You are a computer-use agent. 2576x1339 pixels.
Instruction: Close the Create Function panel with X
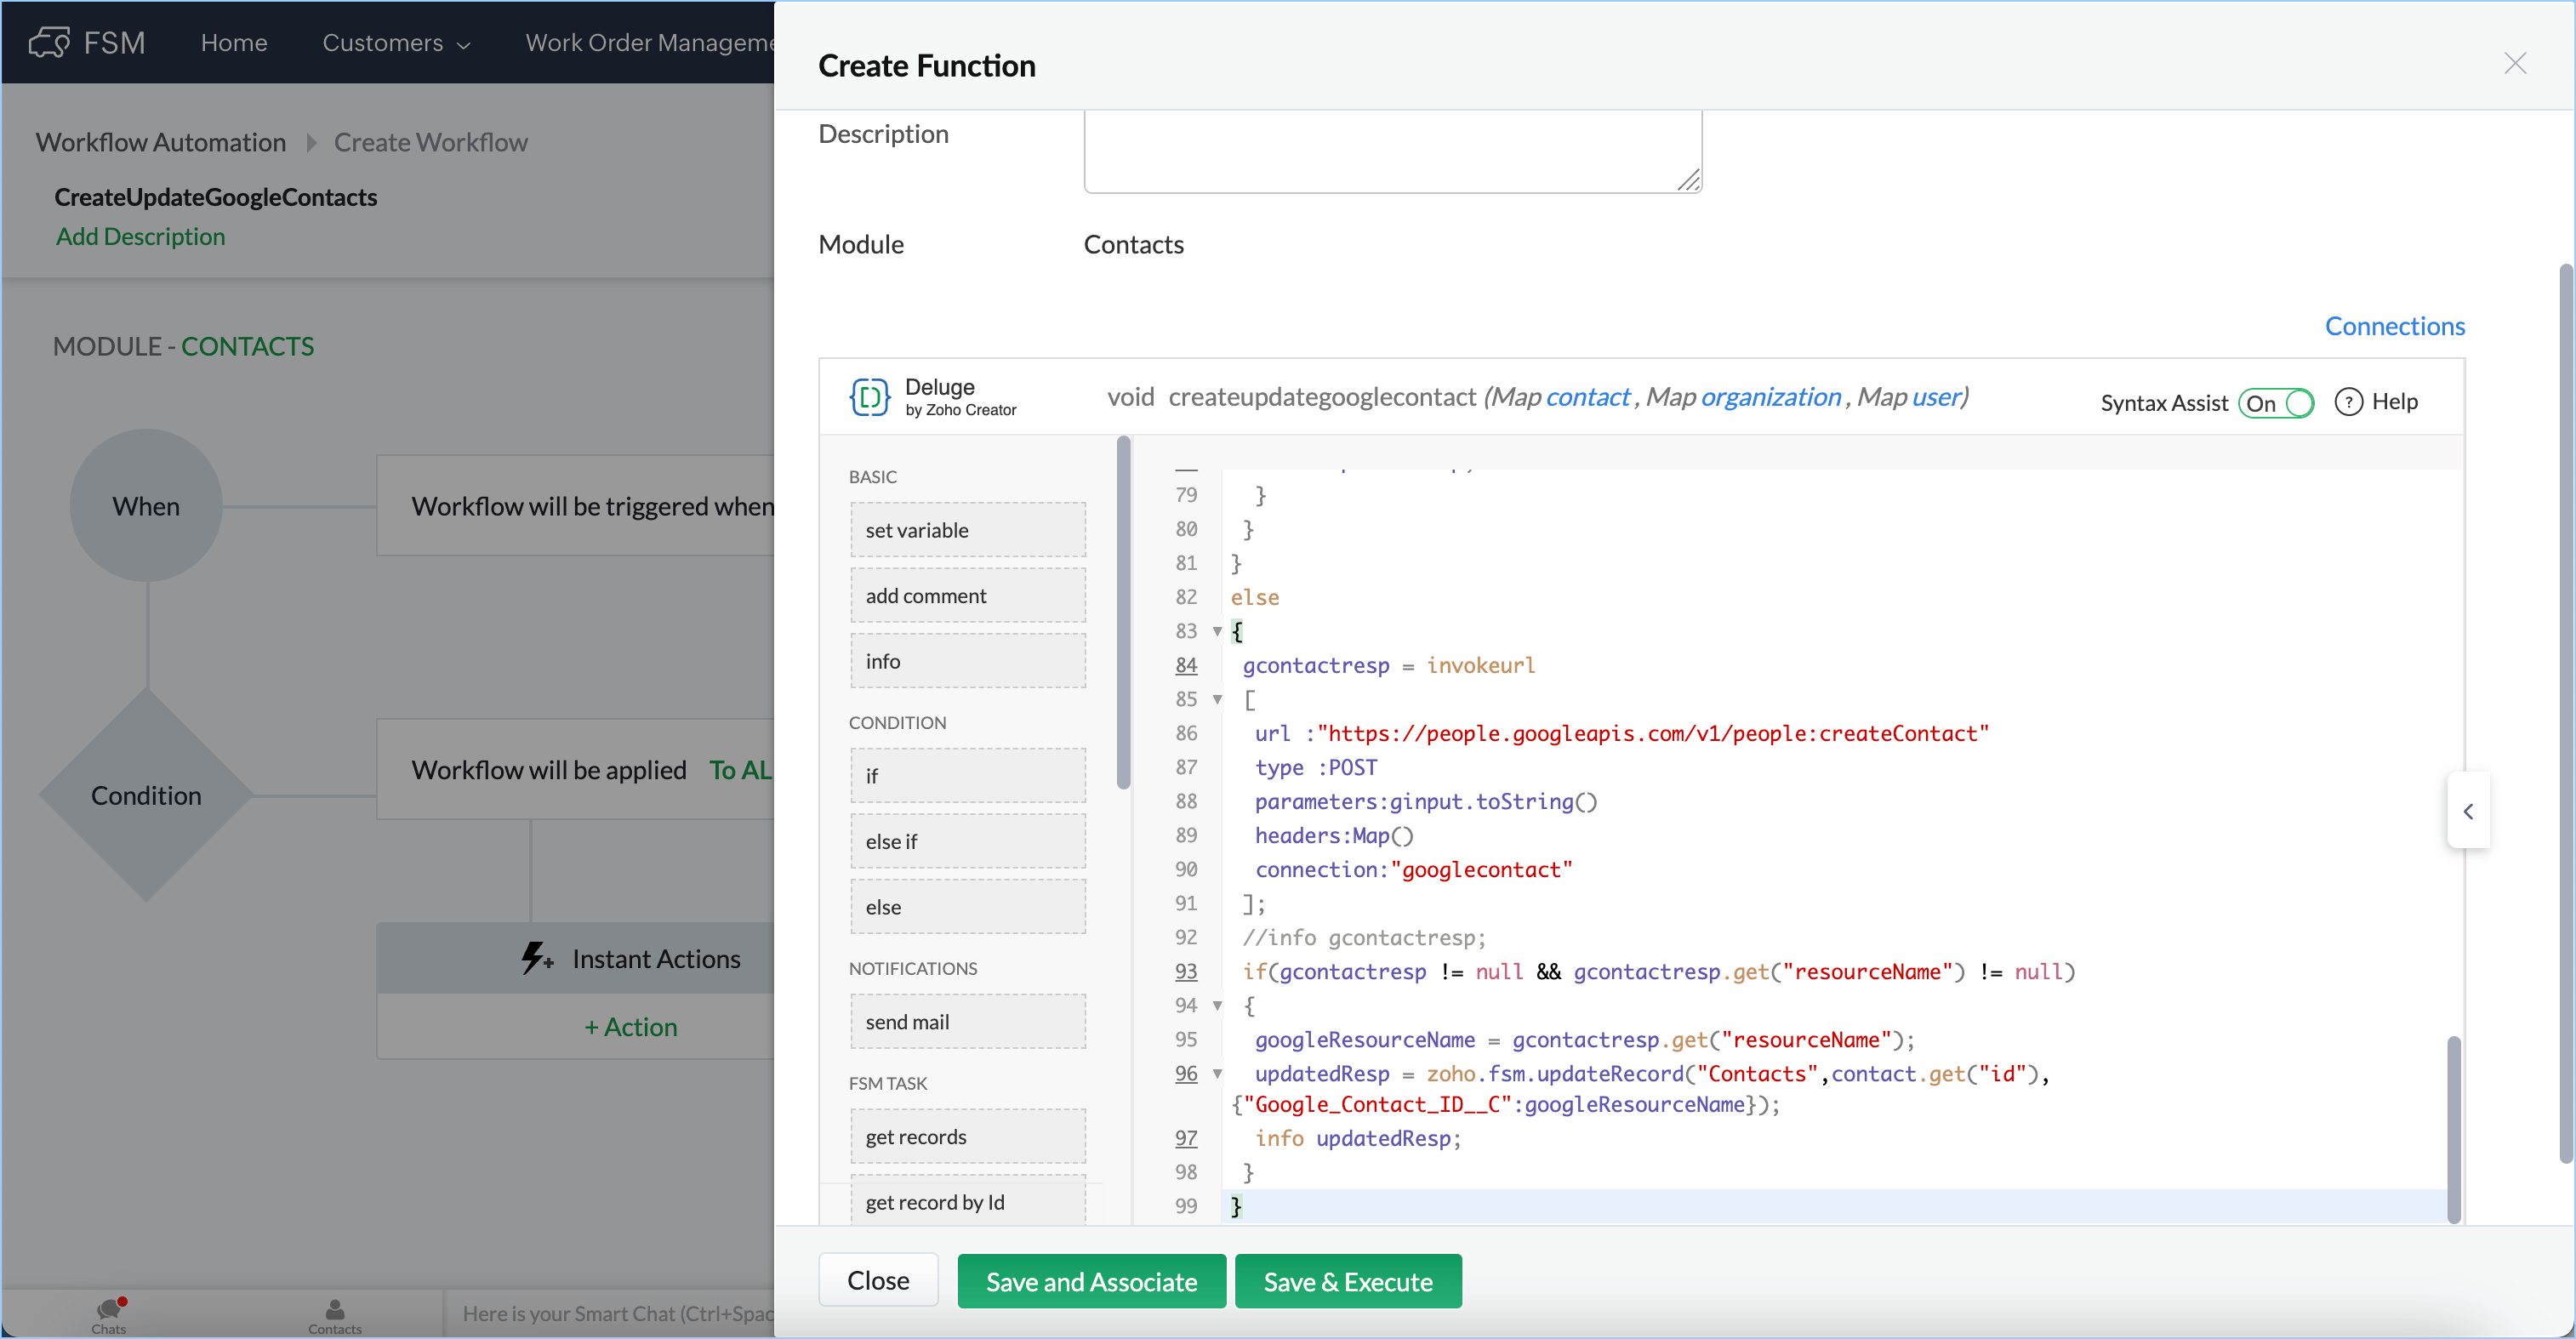point(2514,64)
